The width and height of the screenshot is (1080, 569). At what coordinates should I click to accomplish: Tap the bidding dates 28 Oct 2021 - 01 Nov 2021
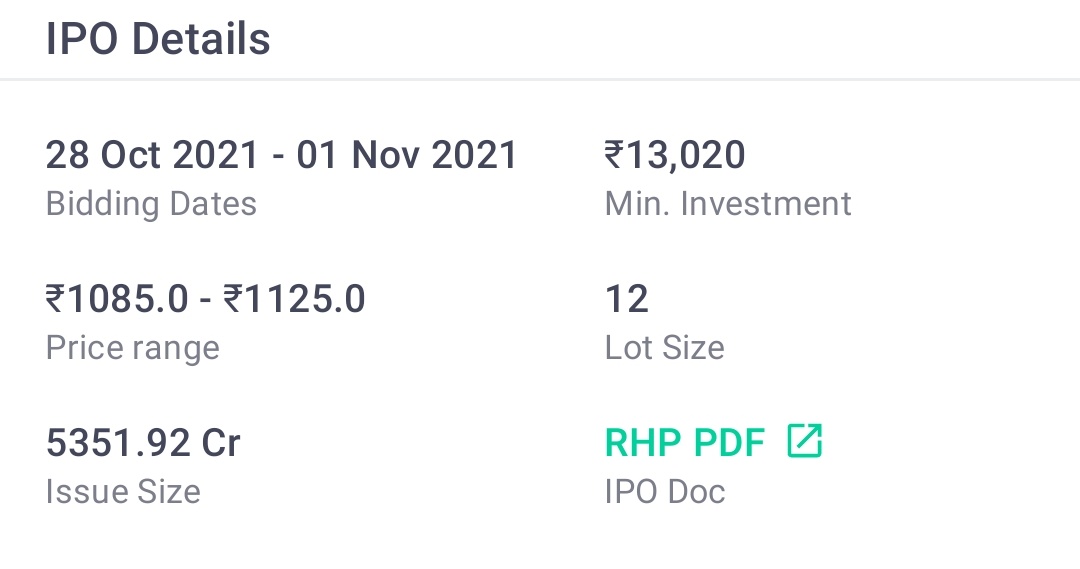[281, 154]
